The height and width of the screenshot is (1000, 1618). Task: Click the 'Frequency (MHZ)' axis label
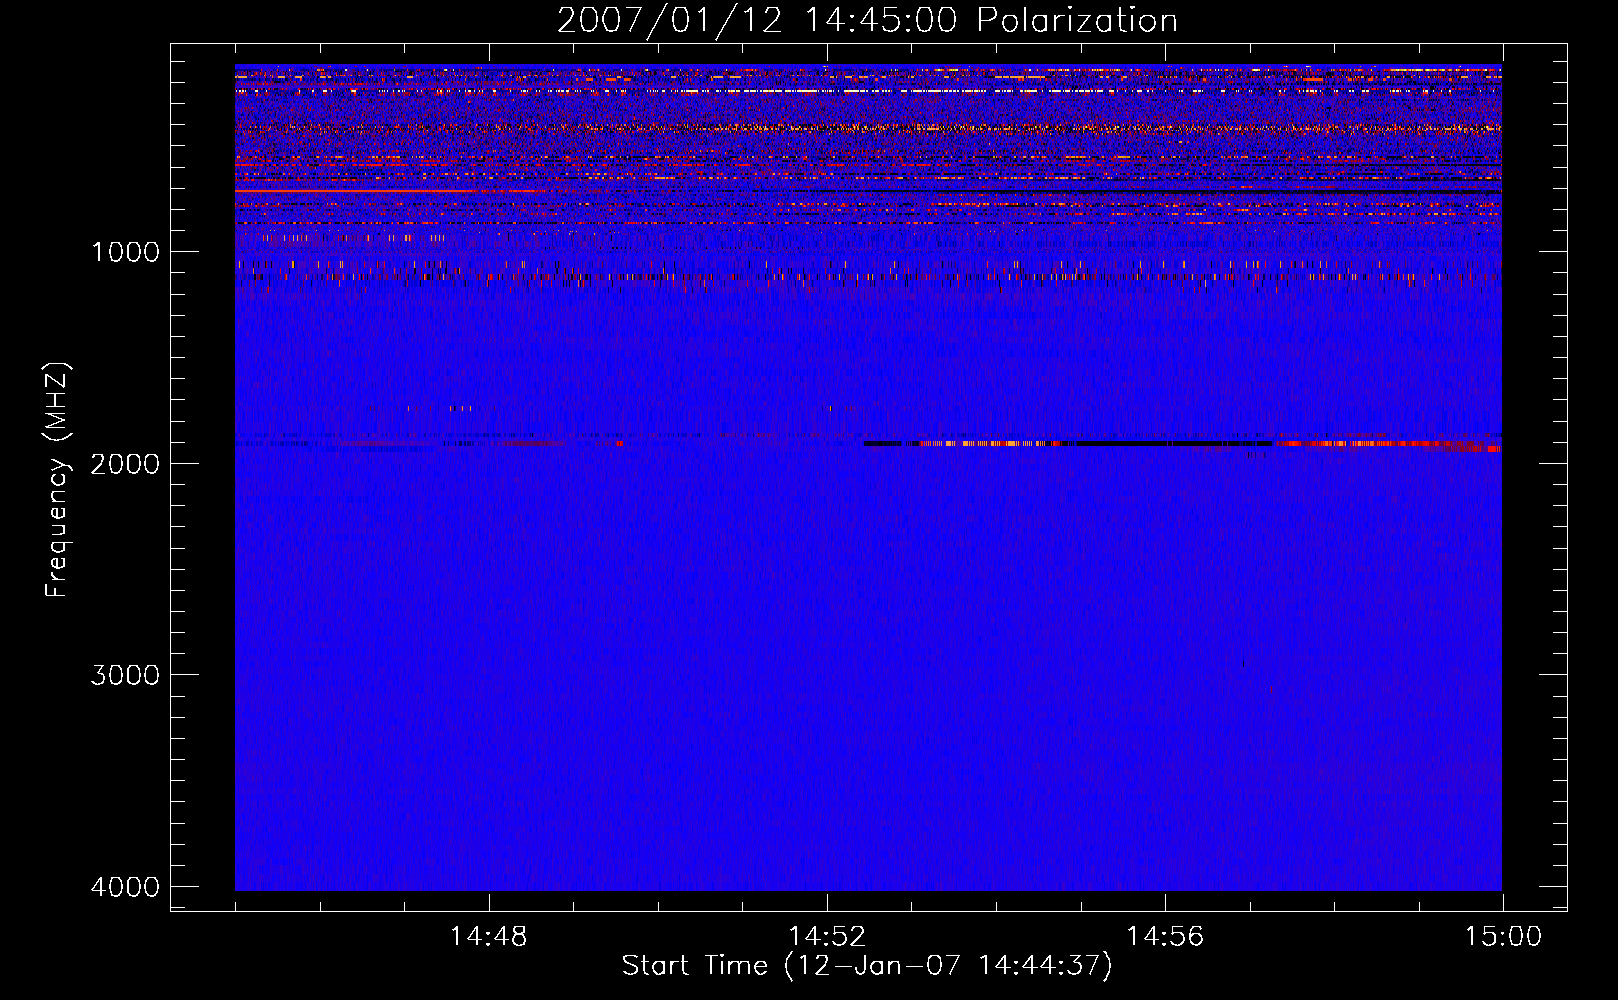click(x=57, y=480)
